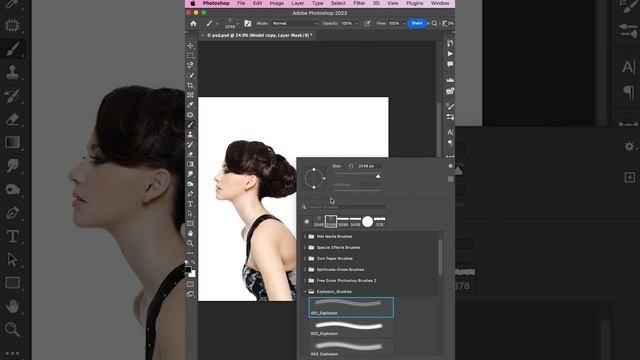Open the Edit menu
The width and height of the screenshot is (640, 360).
[x=257, y=3]
